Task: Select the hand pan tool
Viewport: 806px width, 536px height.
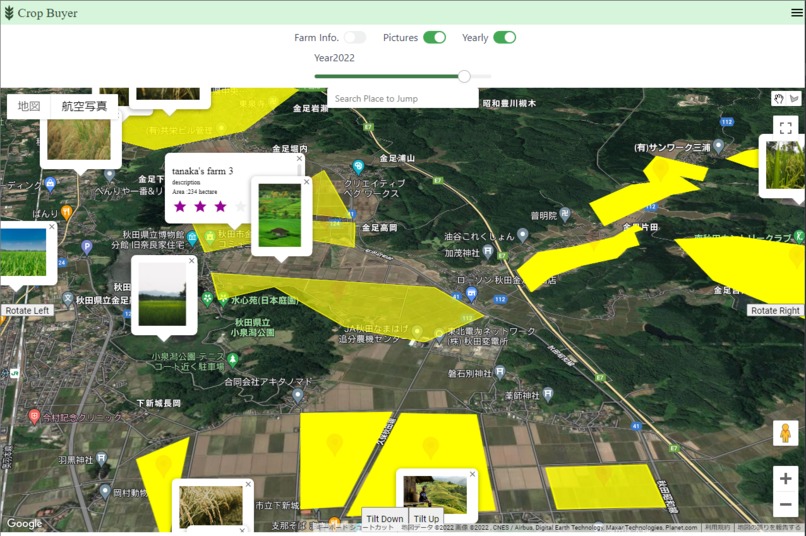Action: (x=779, y=98)
